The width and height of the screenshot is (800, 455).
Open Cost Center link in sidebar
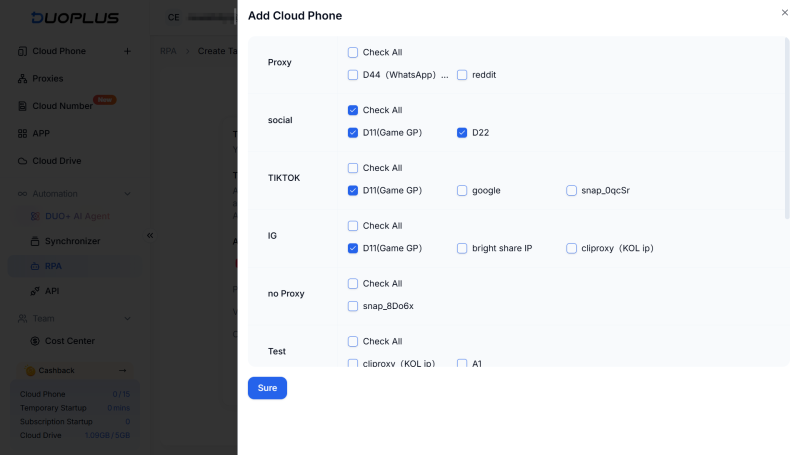click(69, 341)
